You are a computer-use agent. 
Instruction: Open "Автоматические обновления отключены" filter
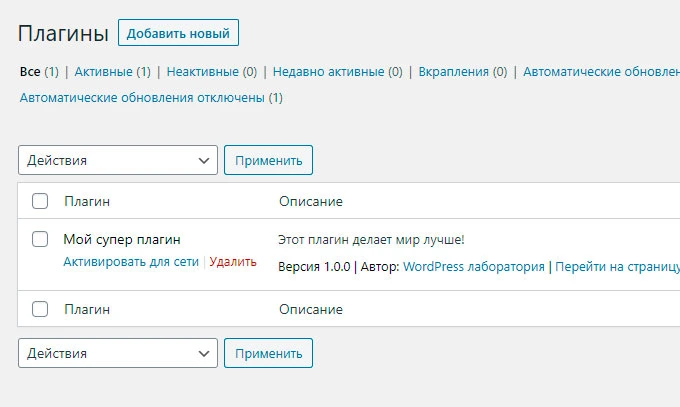(x=142, y=98)
